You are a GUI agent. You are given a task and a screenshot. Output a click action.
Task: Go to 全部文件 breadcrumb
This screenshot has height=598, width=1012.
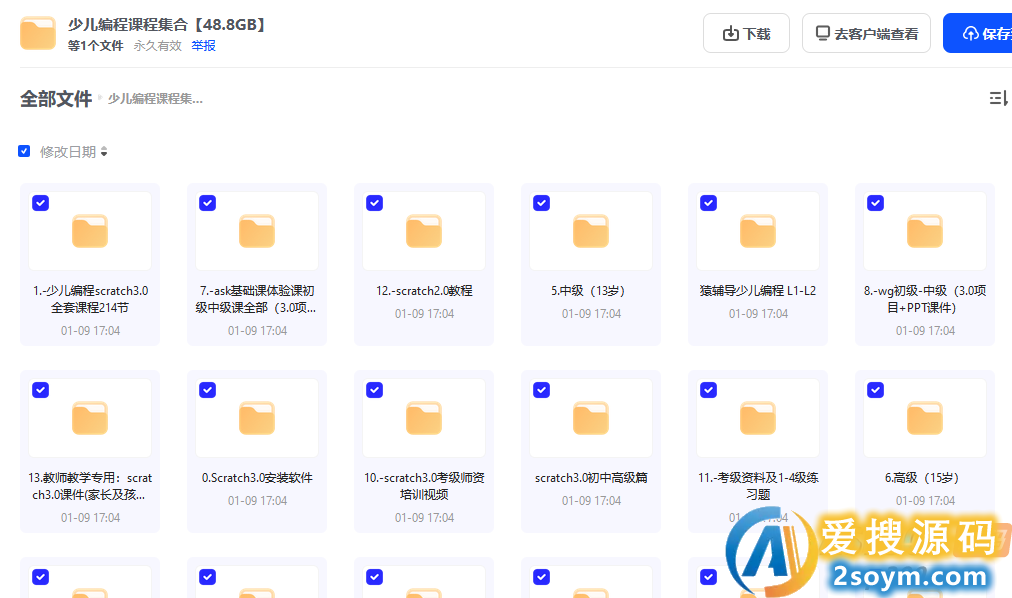pos(56,99)
